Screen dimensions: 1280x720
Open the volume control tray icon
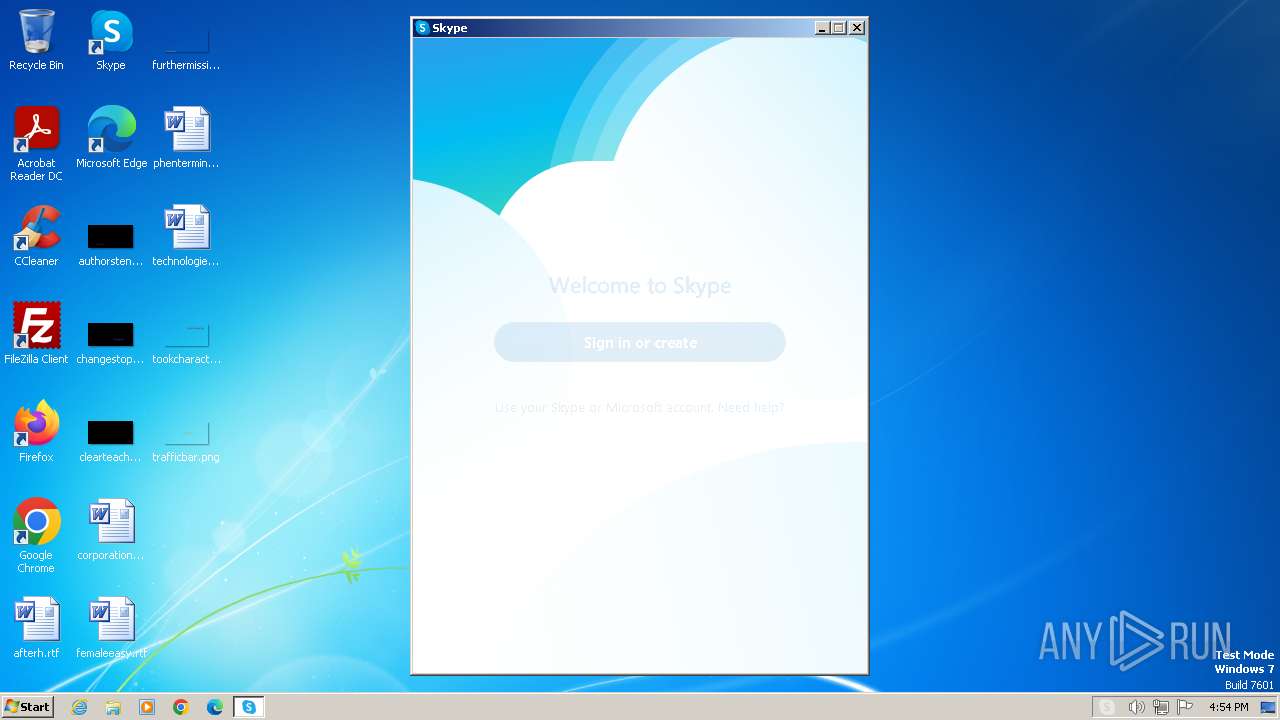click(x=1136, y=707)
